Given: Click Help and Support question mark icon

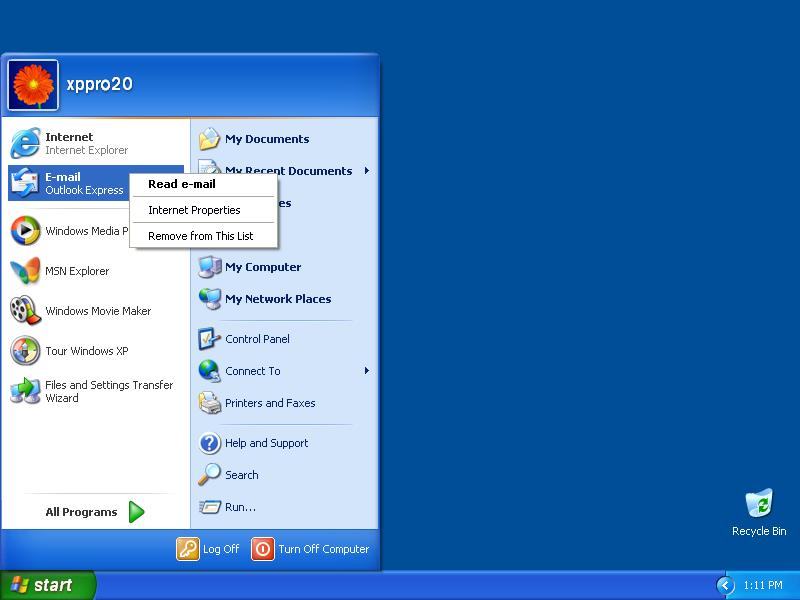Looking at the screenshot, I should click(x=209, y=443).
